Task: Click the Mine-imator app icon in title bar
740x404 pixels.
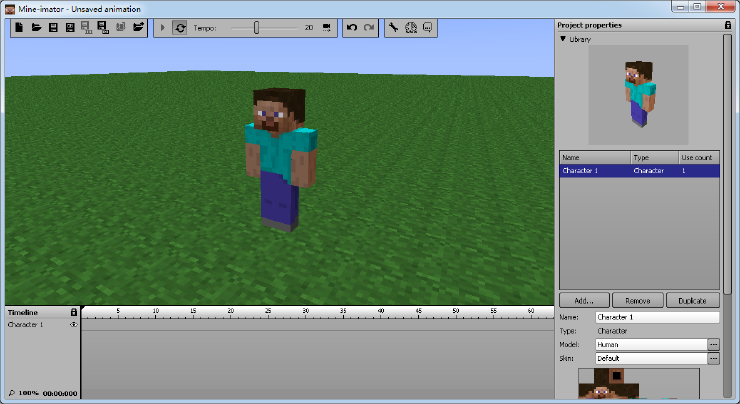Action: (x=10, y=9)
